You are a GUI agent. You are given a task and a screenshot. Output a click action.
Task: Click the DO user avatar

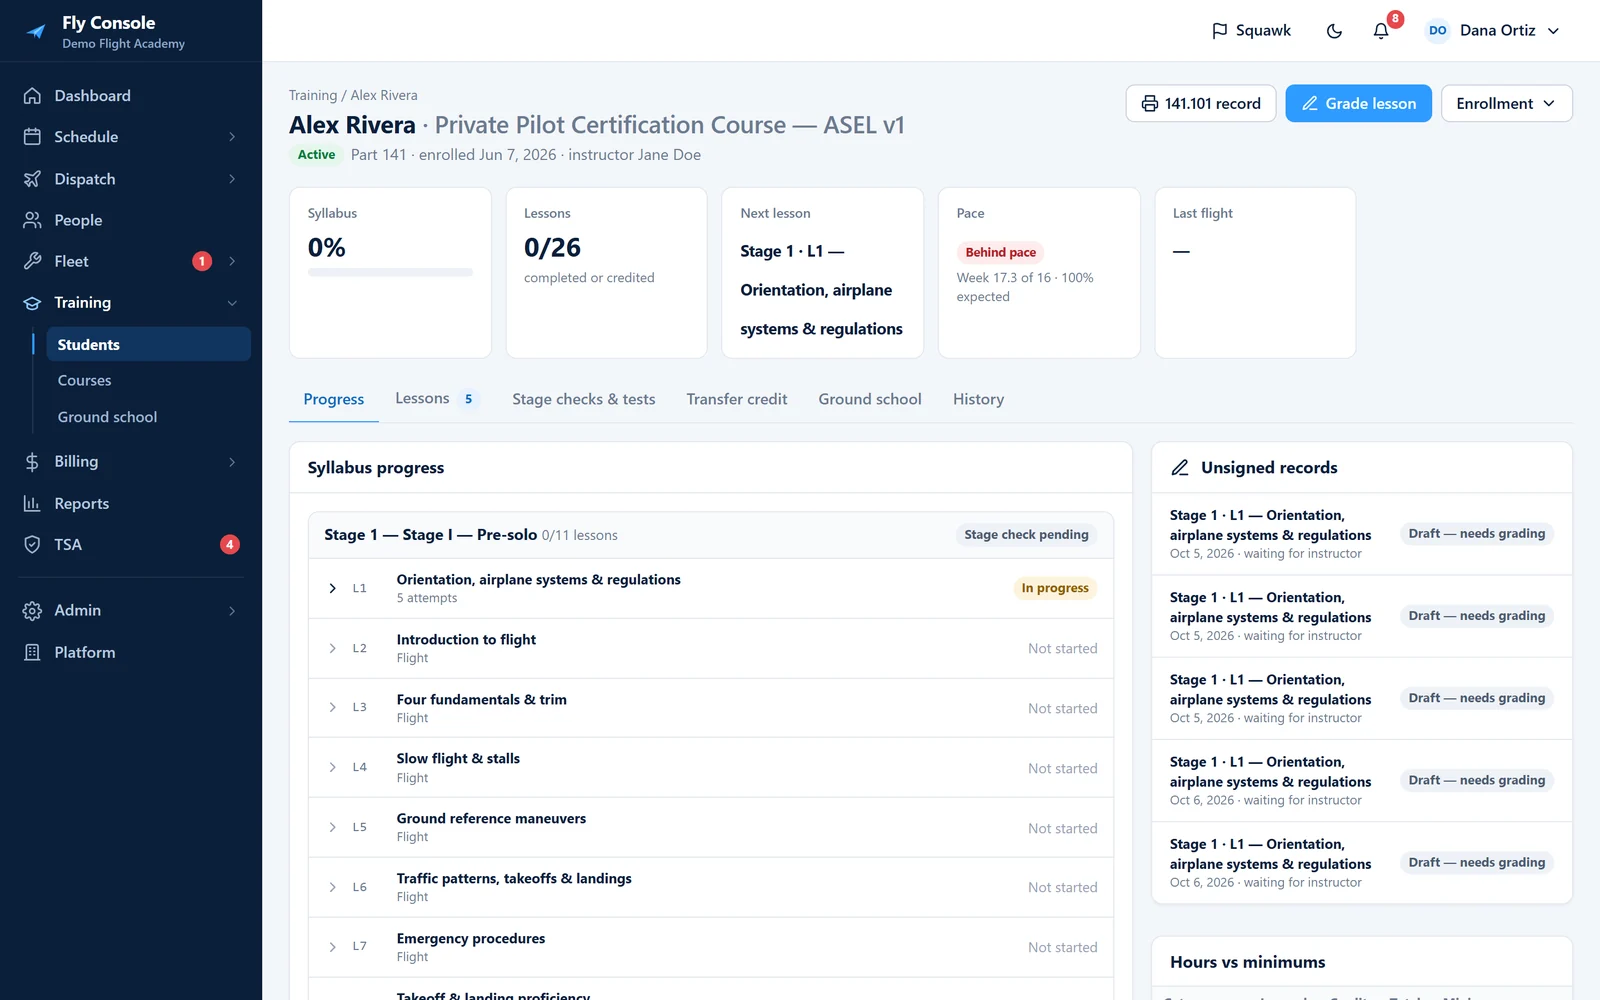click(x=1437, y=31)
